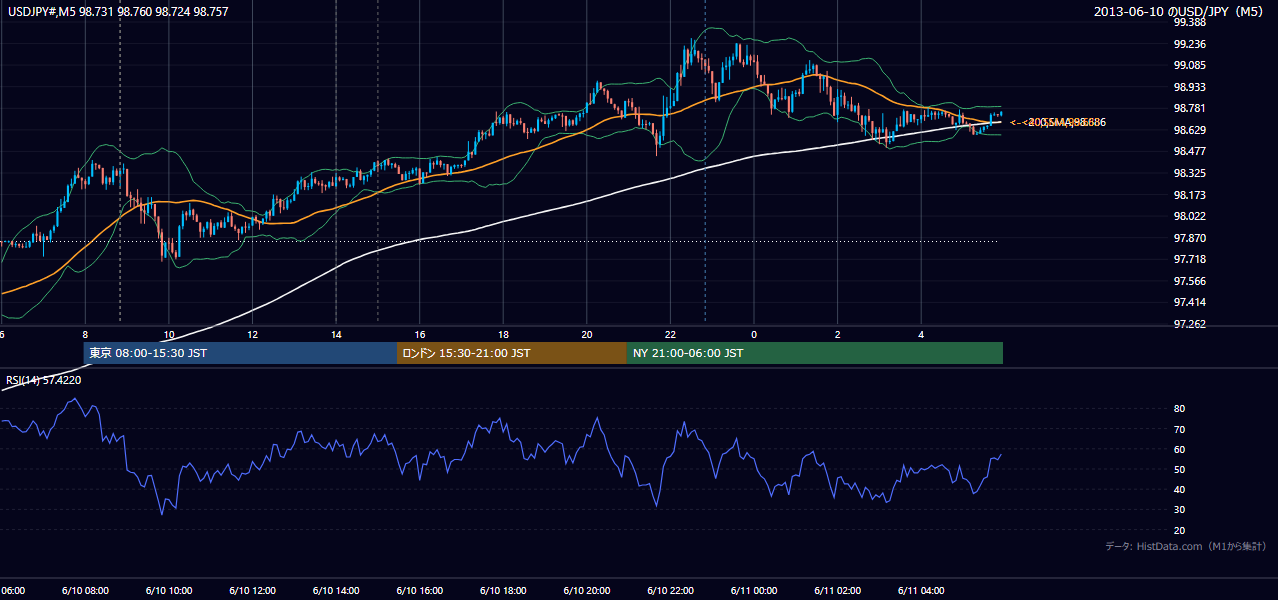The height and width of the screenshot is (600, 1278).
Task: Click the hour 20 tick on price chart
Action: 587,335
